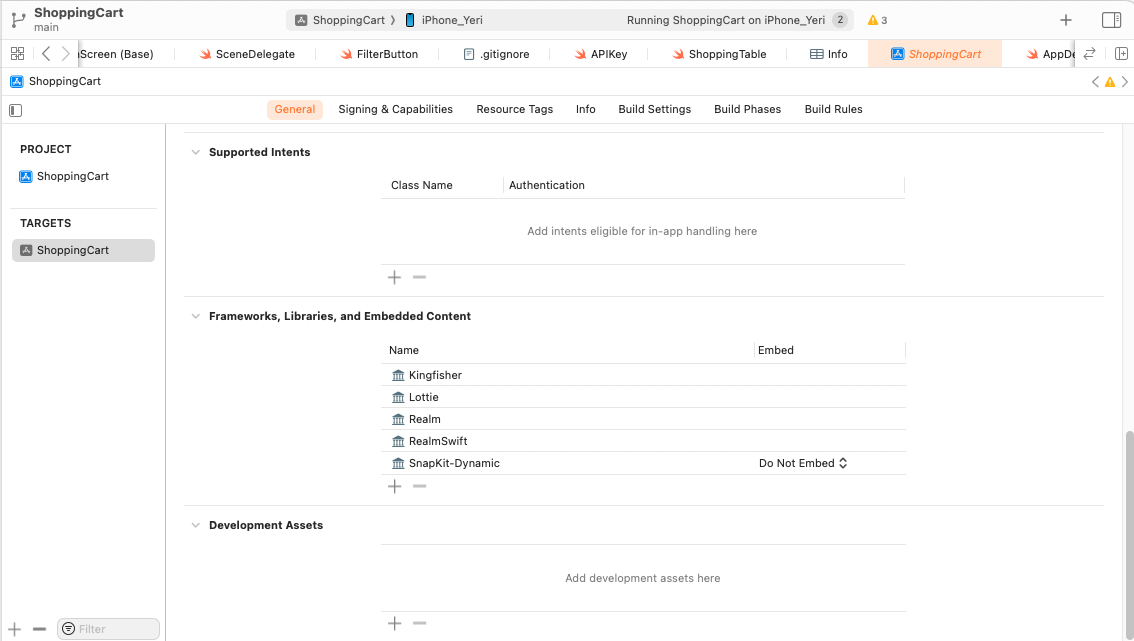Hide the project and targets list sidebar
Image resolution: width=1134 pixels, height=641 pixels.
point(15,110)
